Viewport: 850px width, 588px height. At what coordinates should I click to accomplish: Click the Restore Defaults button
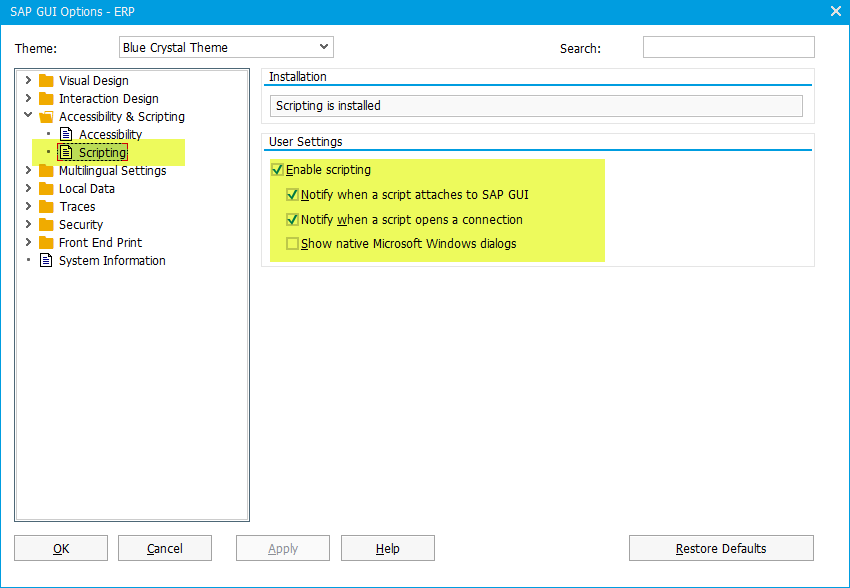pyautogui.click(x=721, y=548)
